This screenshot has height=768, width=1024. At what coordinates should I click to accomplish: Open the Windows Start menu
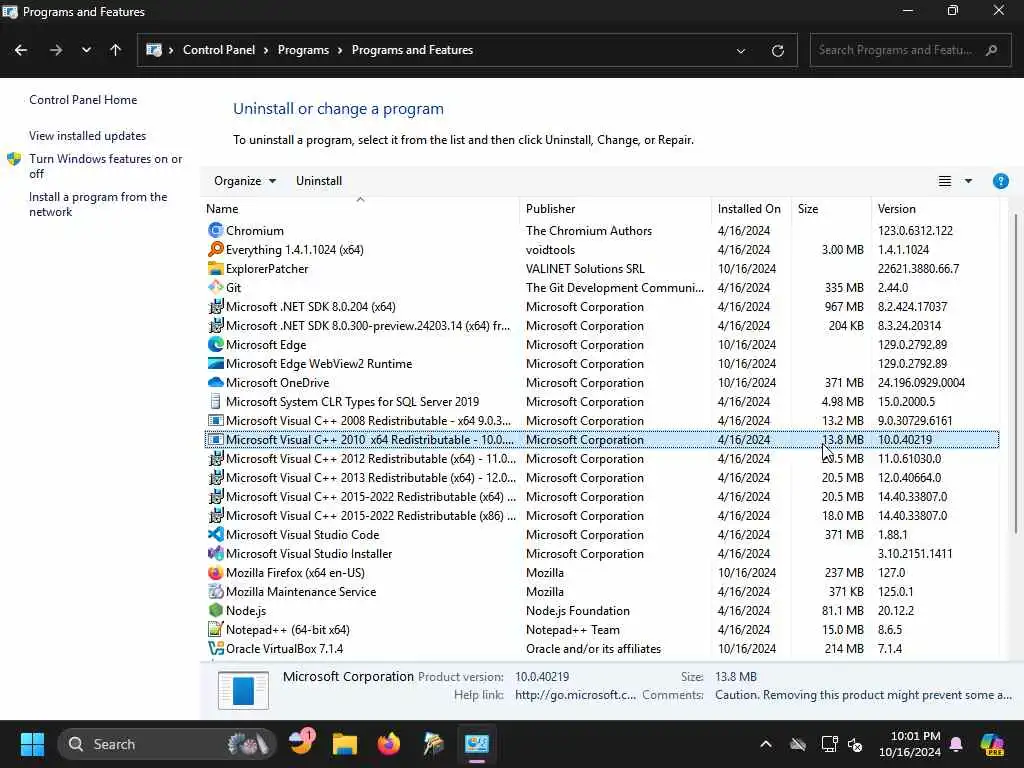click(32, 744)
